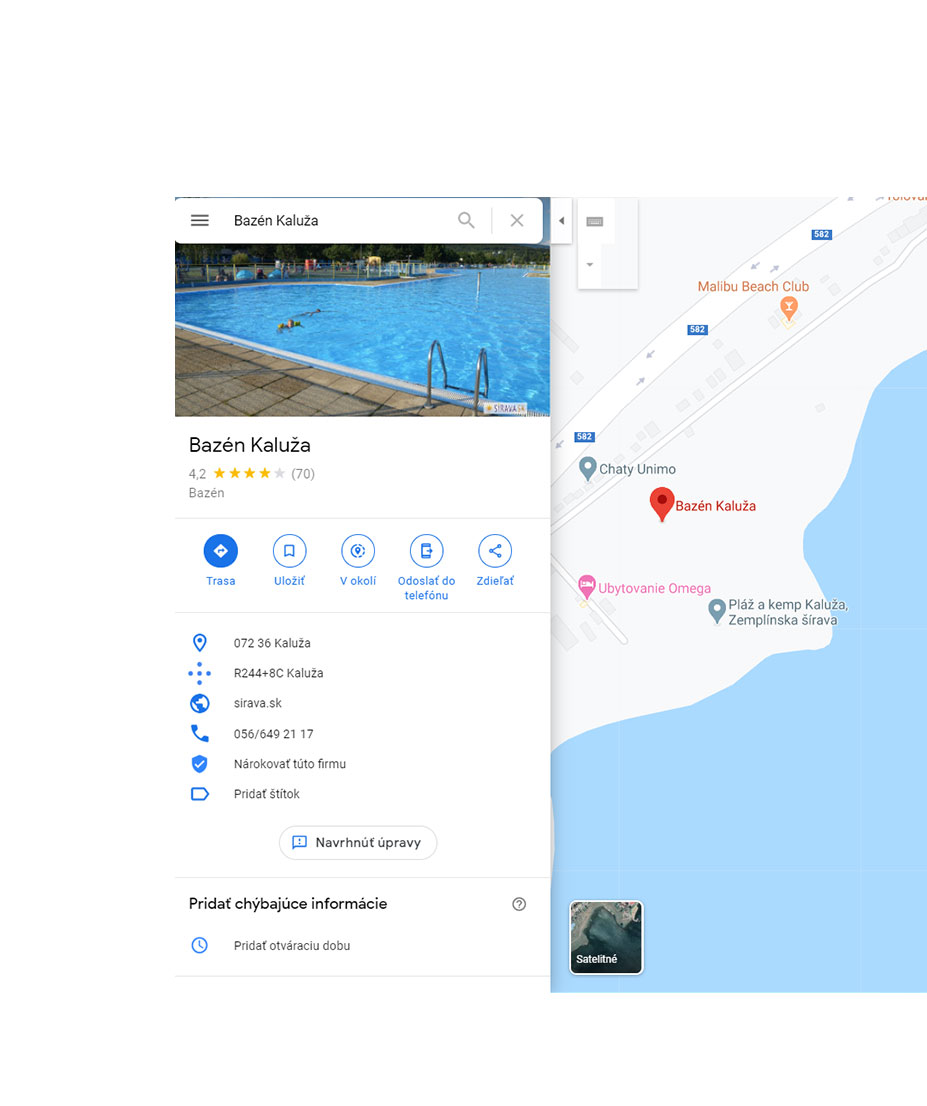
Task: Click the Trasa directions icon
Action: click(221, 551)
